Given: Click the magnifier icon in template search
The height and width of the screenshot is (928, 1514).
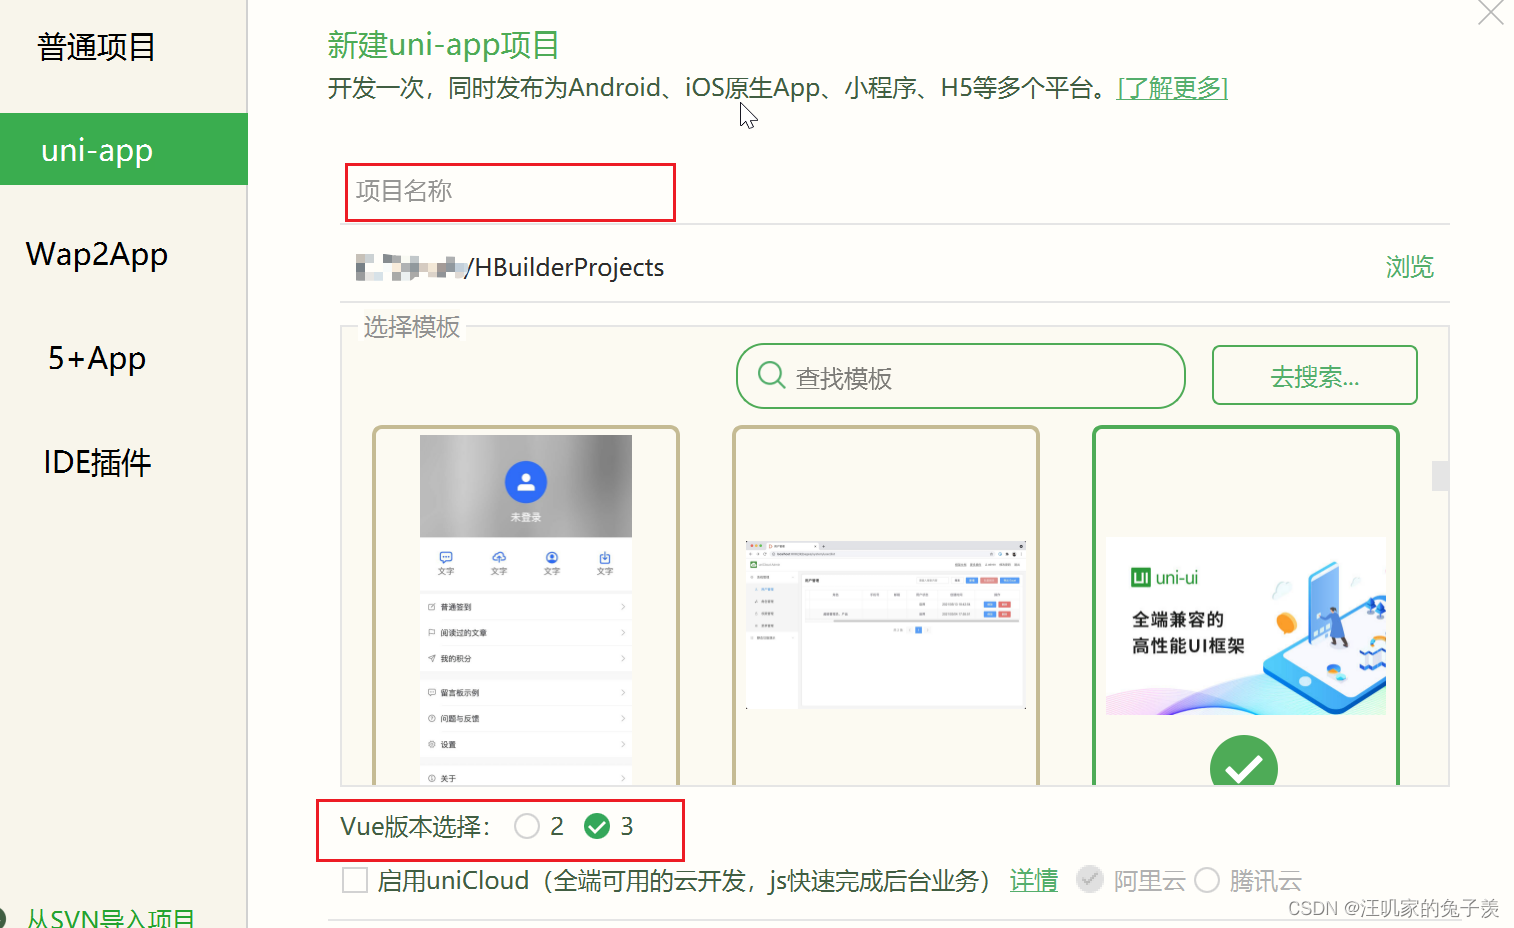Looking at the screenshot, I should [771, 376].
